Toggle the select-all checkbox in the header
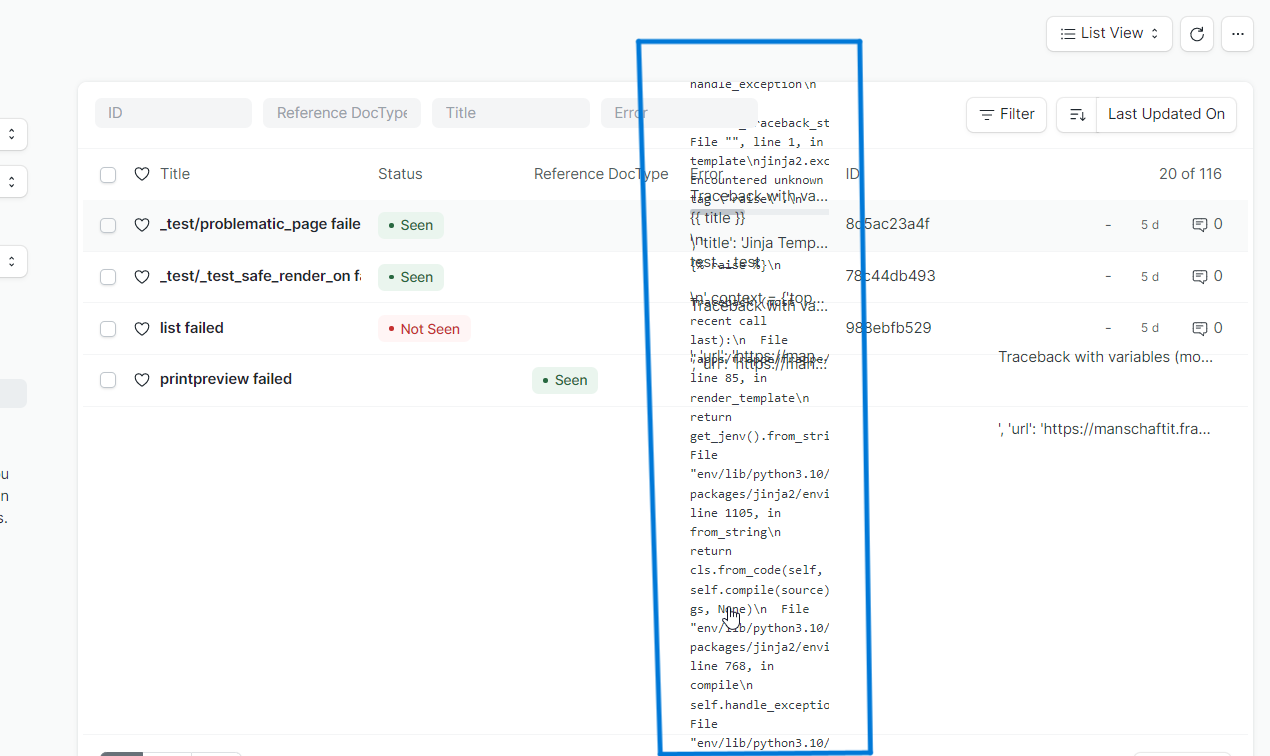Screen dimensions: 1270x756 coord(107,174)
